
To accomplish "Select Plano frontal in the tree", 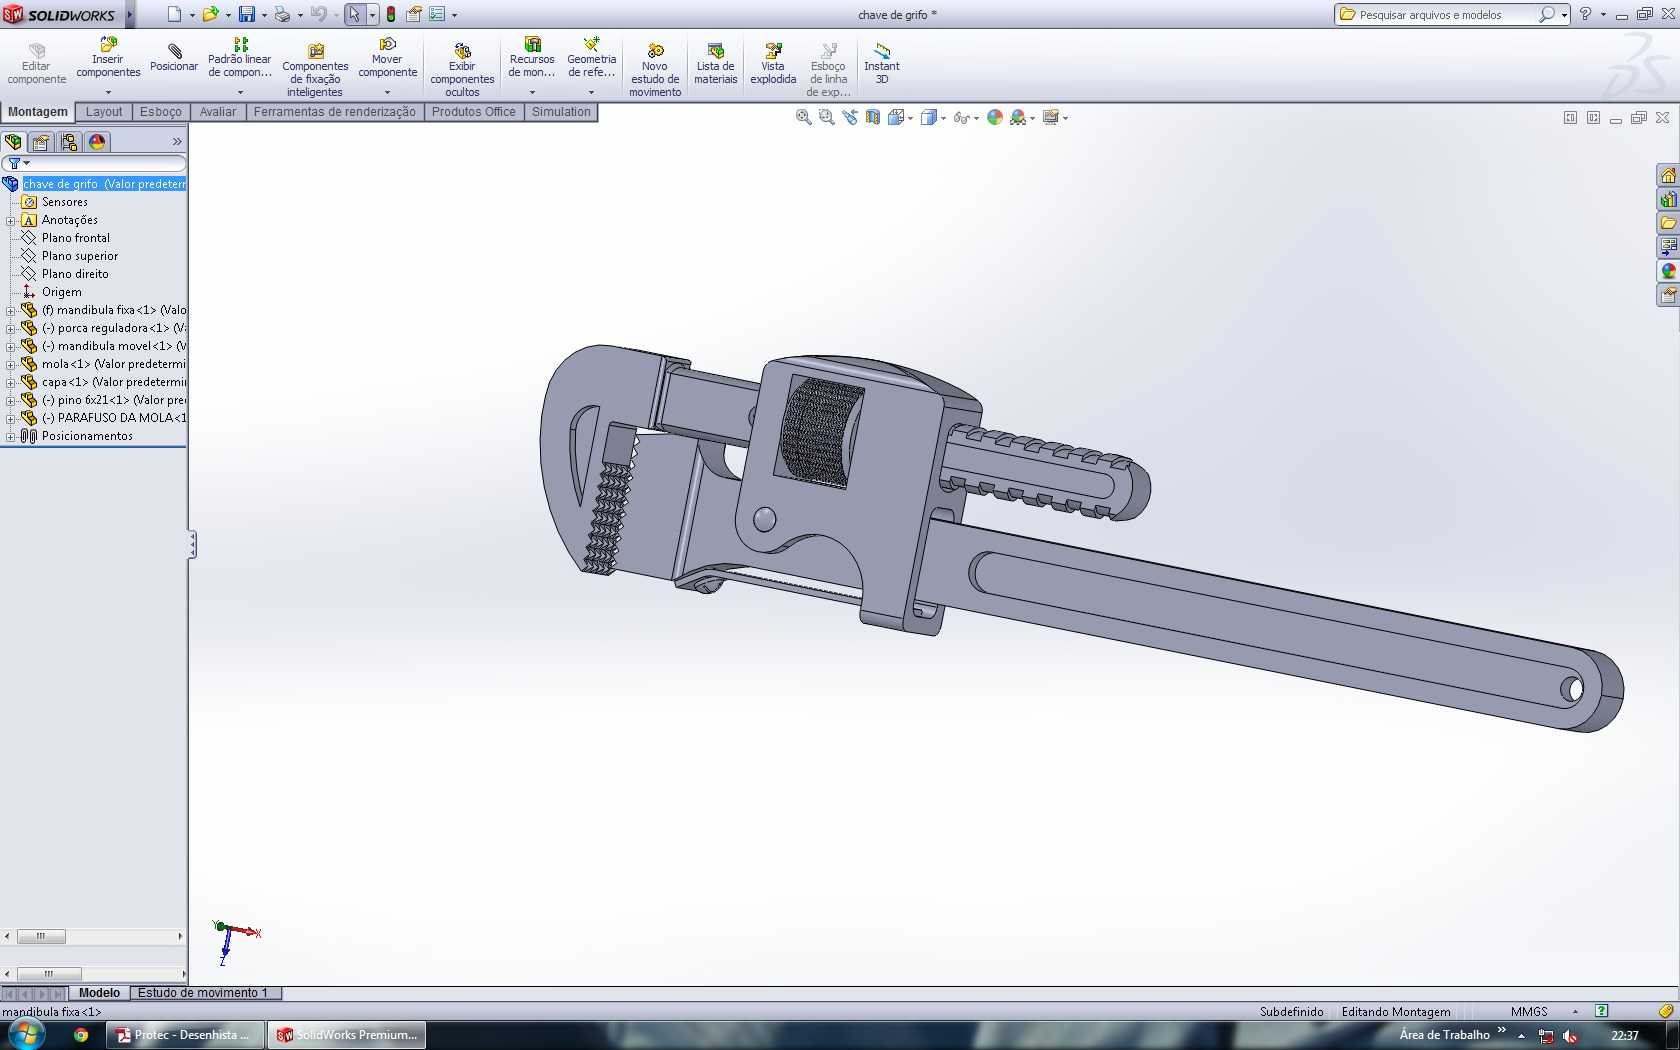I will tap(76, 238).
